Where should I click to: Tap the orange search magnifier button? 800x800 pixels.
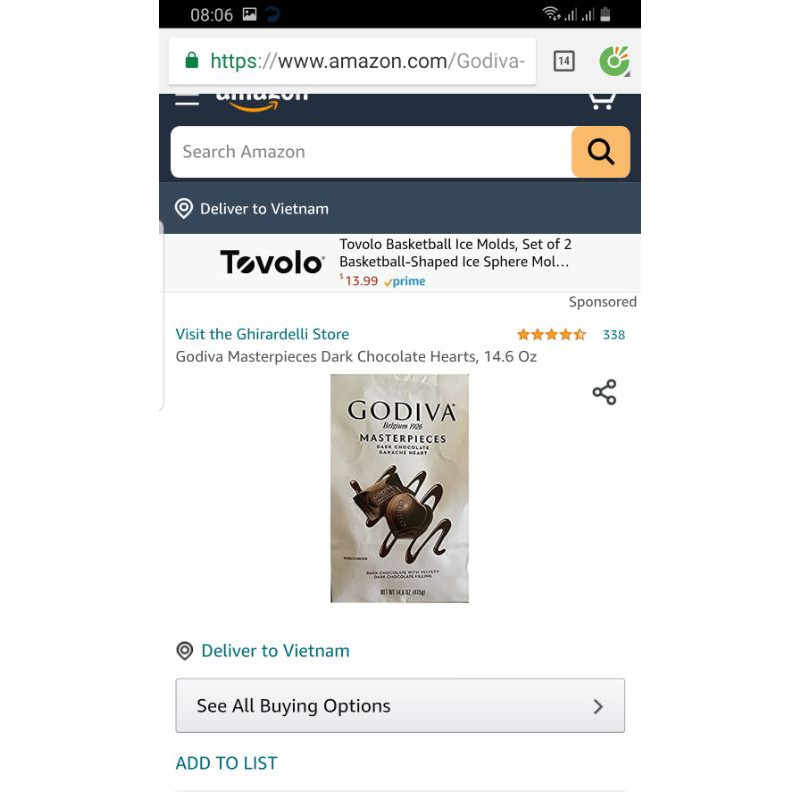pyautogui.click(x=601, y=152)
